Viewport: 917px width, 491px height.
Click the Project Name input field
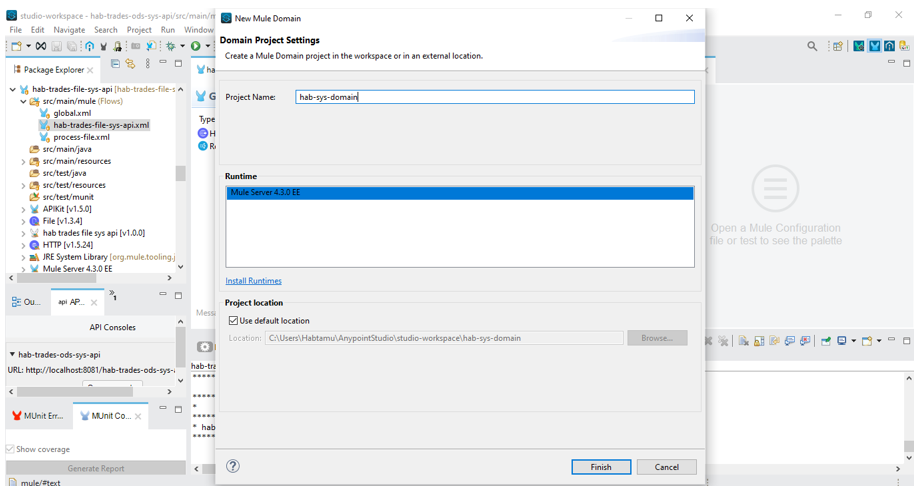[x=495, y=97]
